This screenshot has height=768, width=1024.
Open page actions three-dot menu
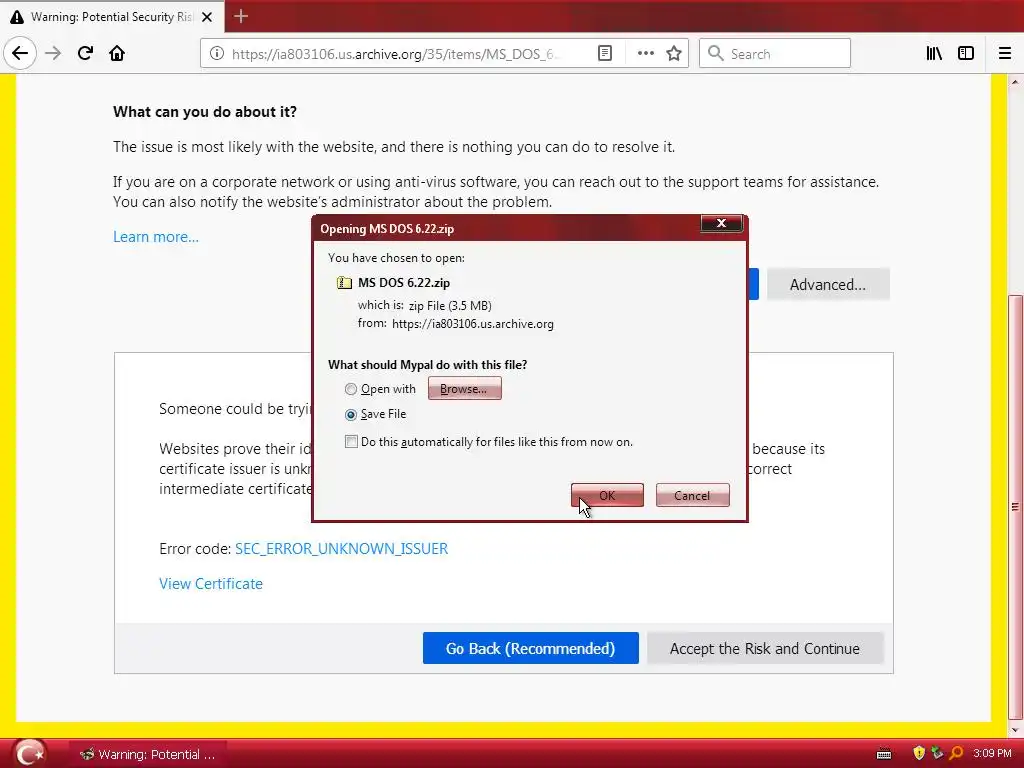point(645,54)
